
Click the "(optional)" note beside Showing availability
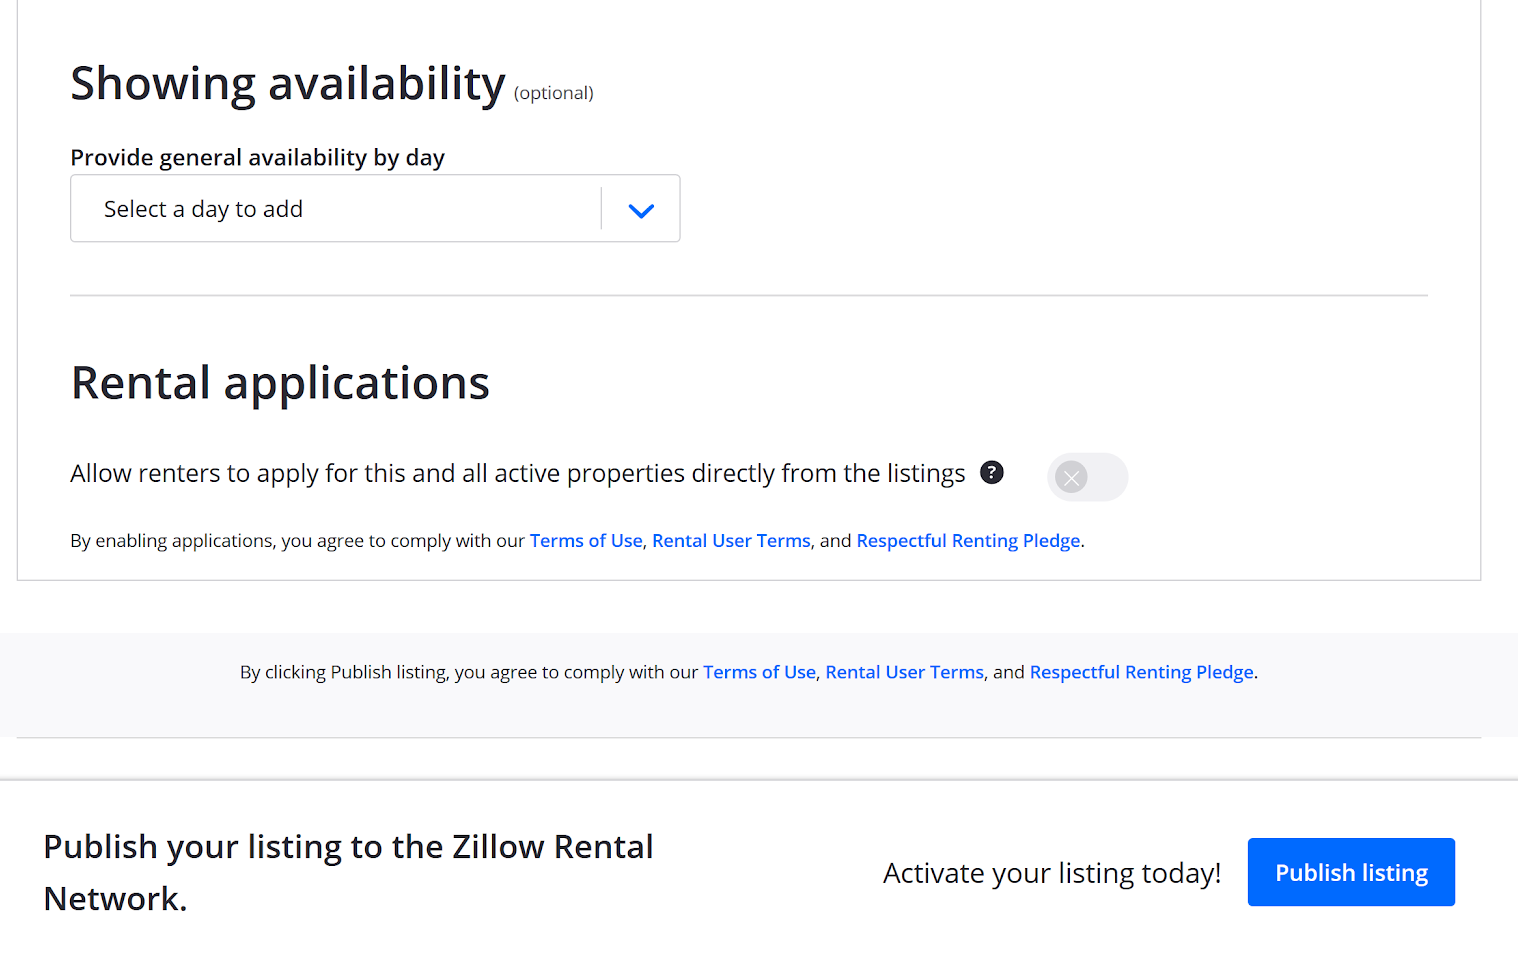pyautogui.click(x=554, y=93)
